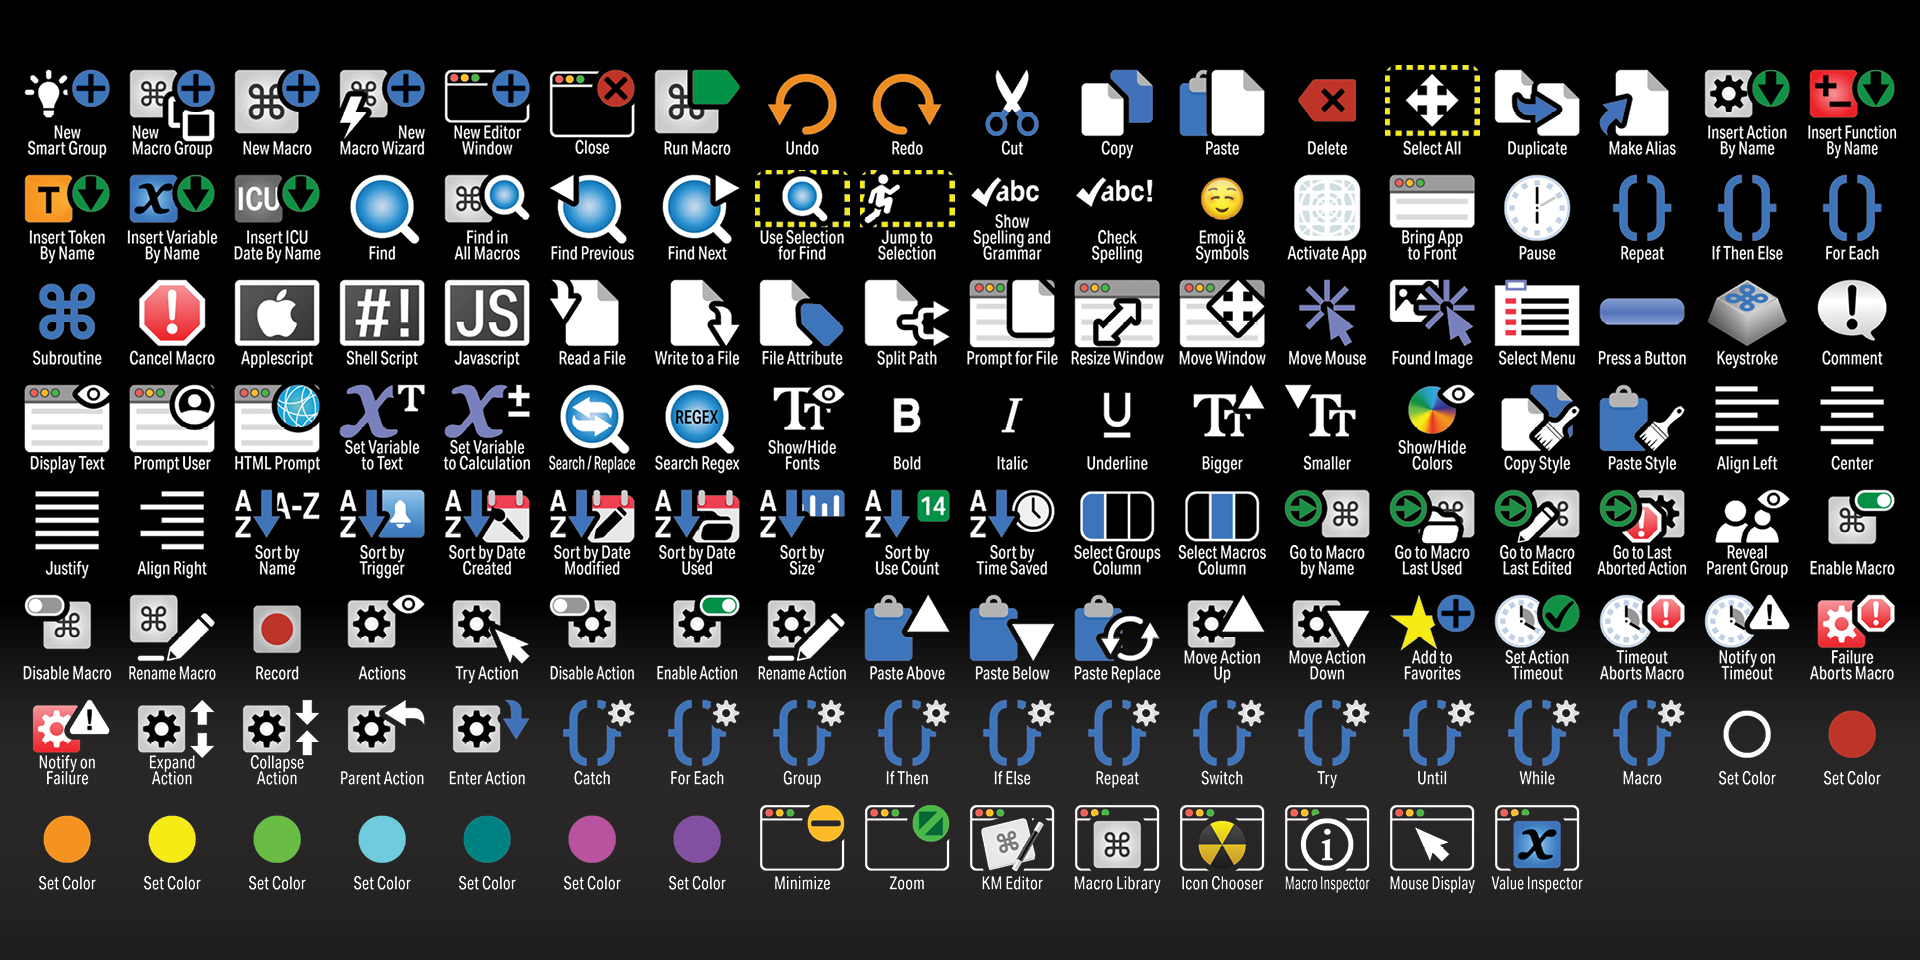Click the Enable Macro toggle icon
This screenshot has height=960, width=1920.
(1861, 516)
